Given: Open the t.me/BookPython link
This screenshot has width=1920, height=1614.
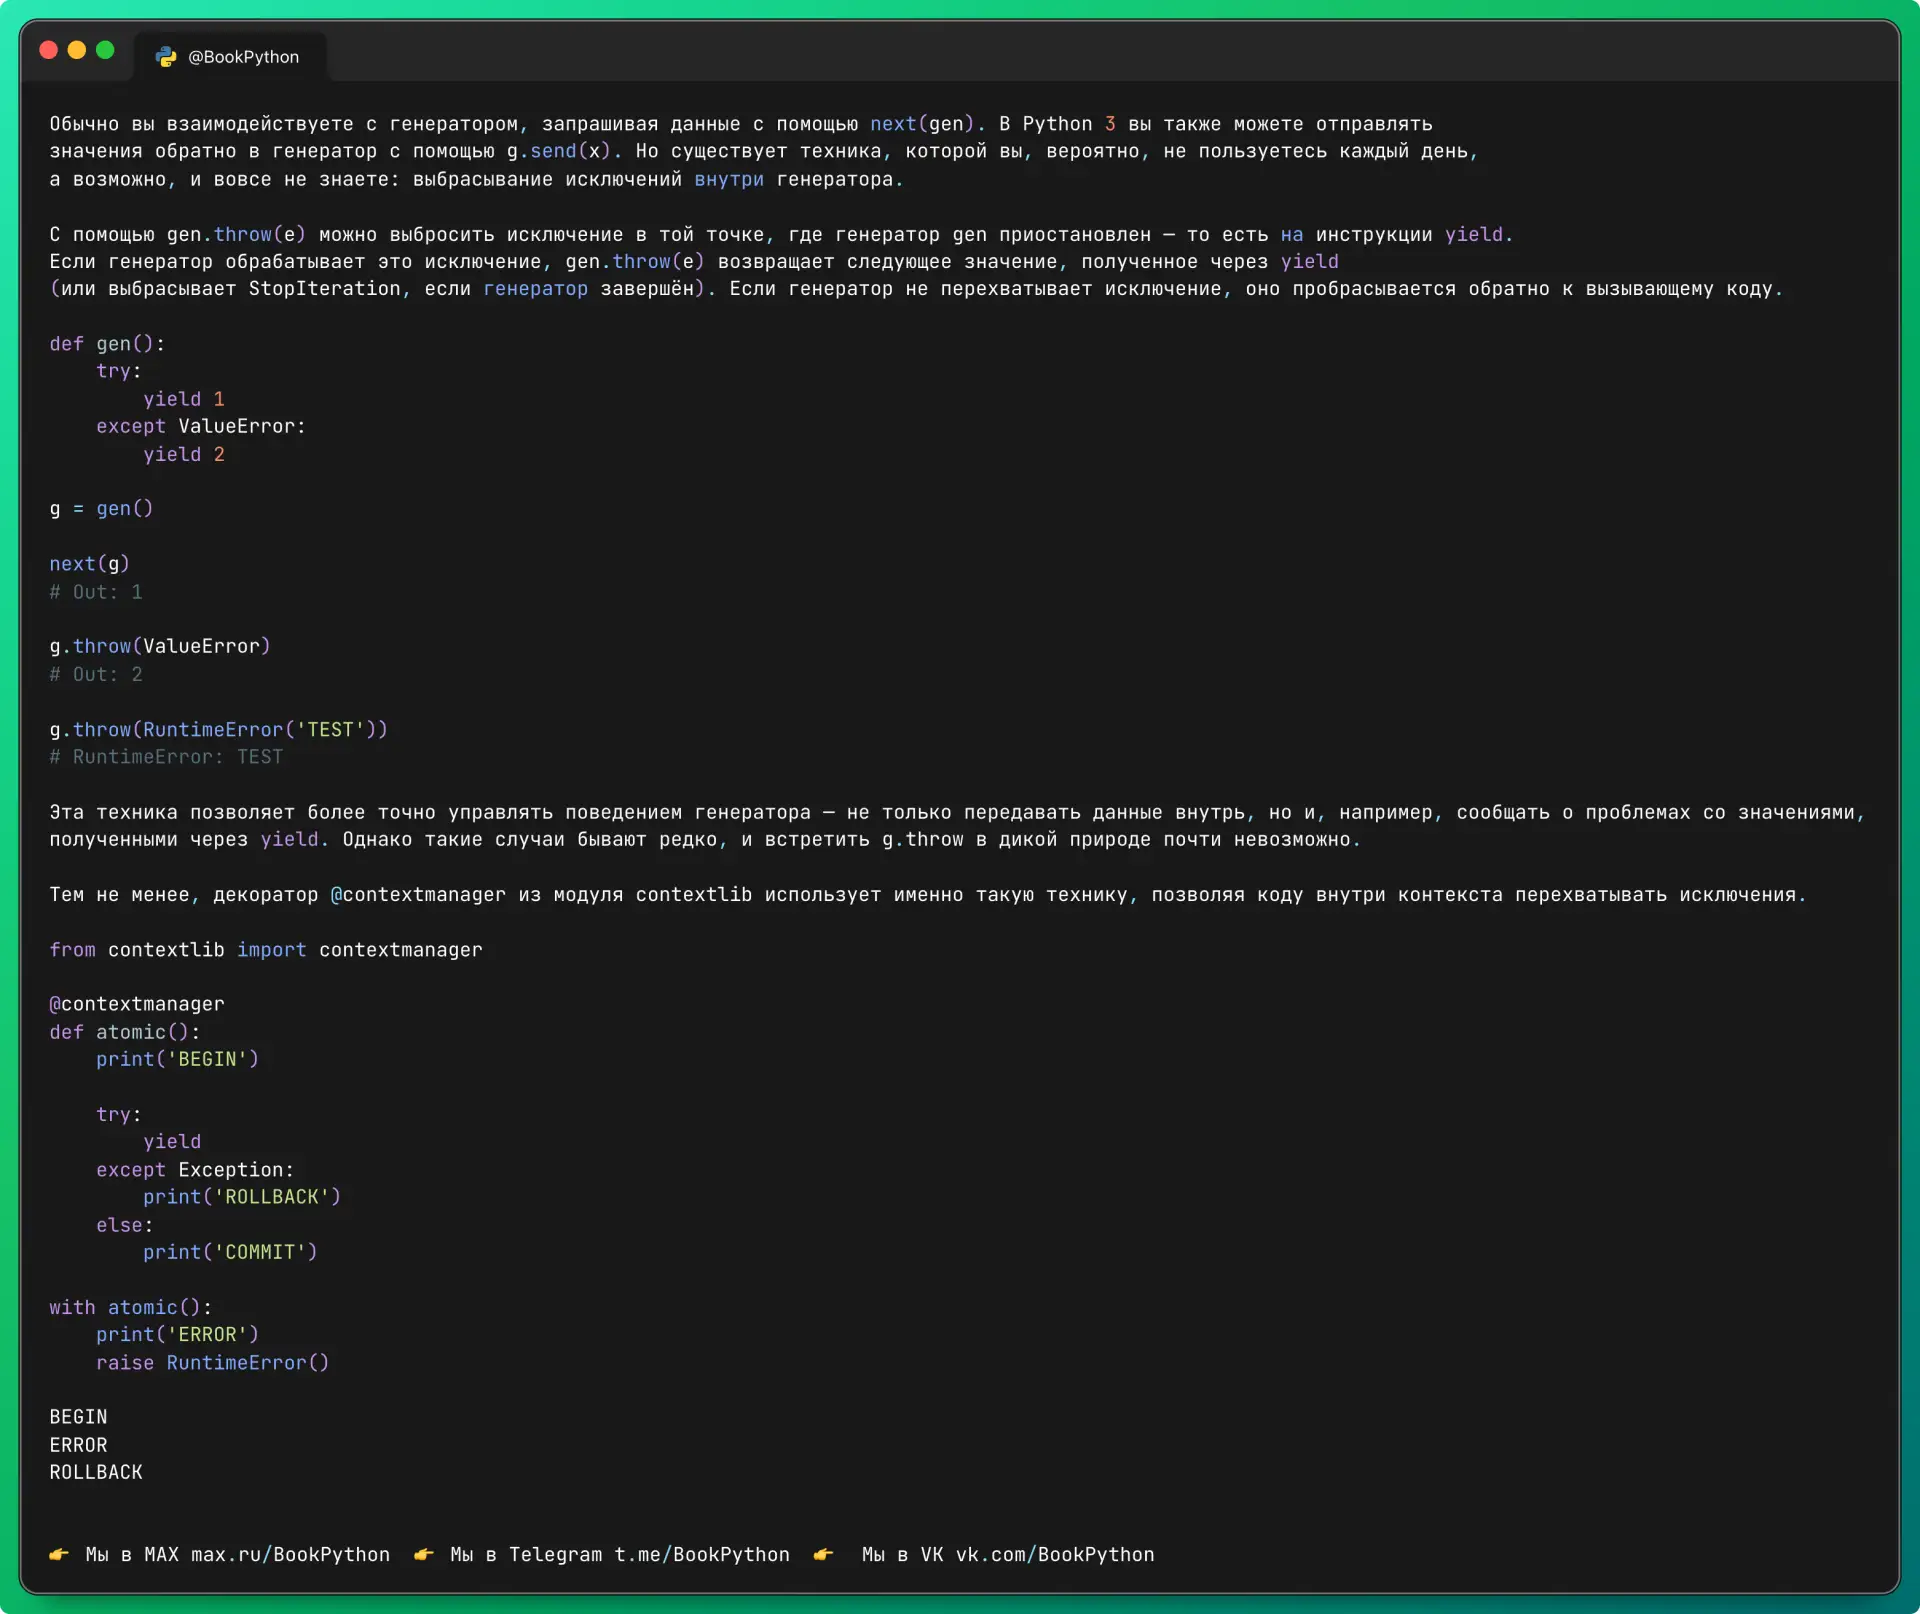Looking at the screenshot, I should pos(701,1554).
